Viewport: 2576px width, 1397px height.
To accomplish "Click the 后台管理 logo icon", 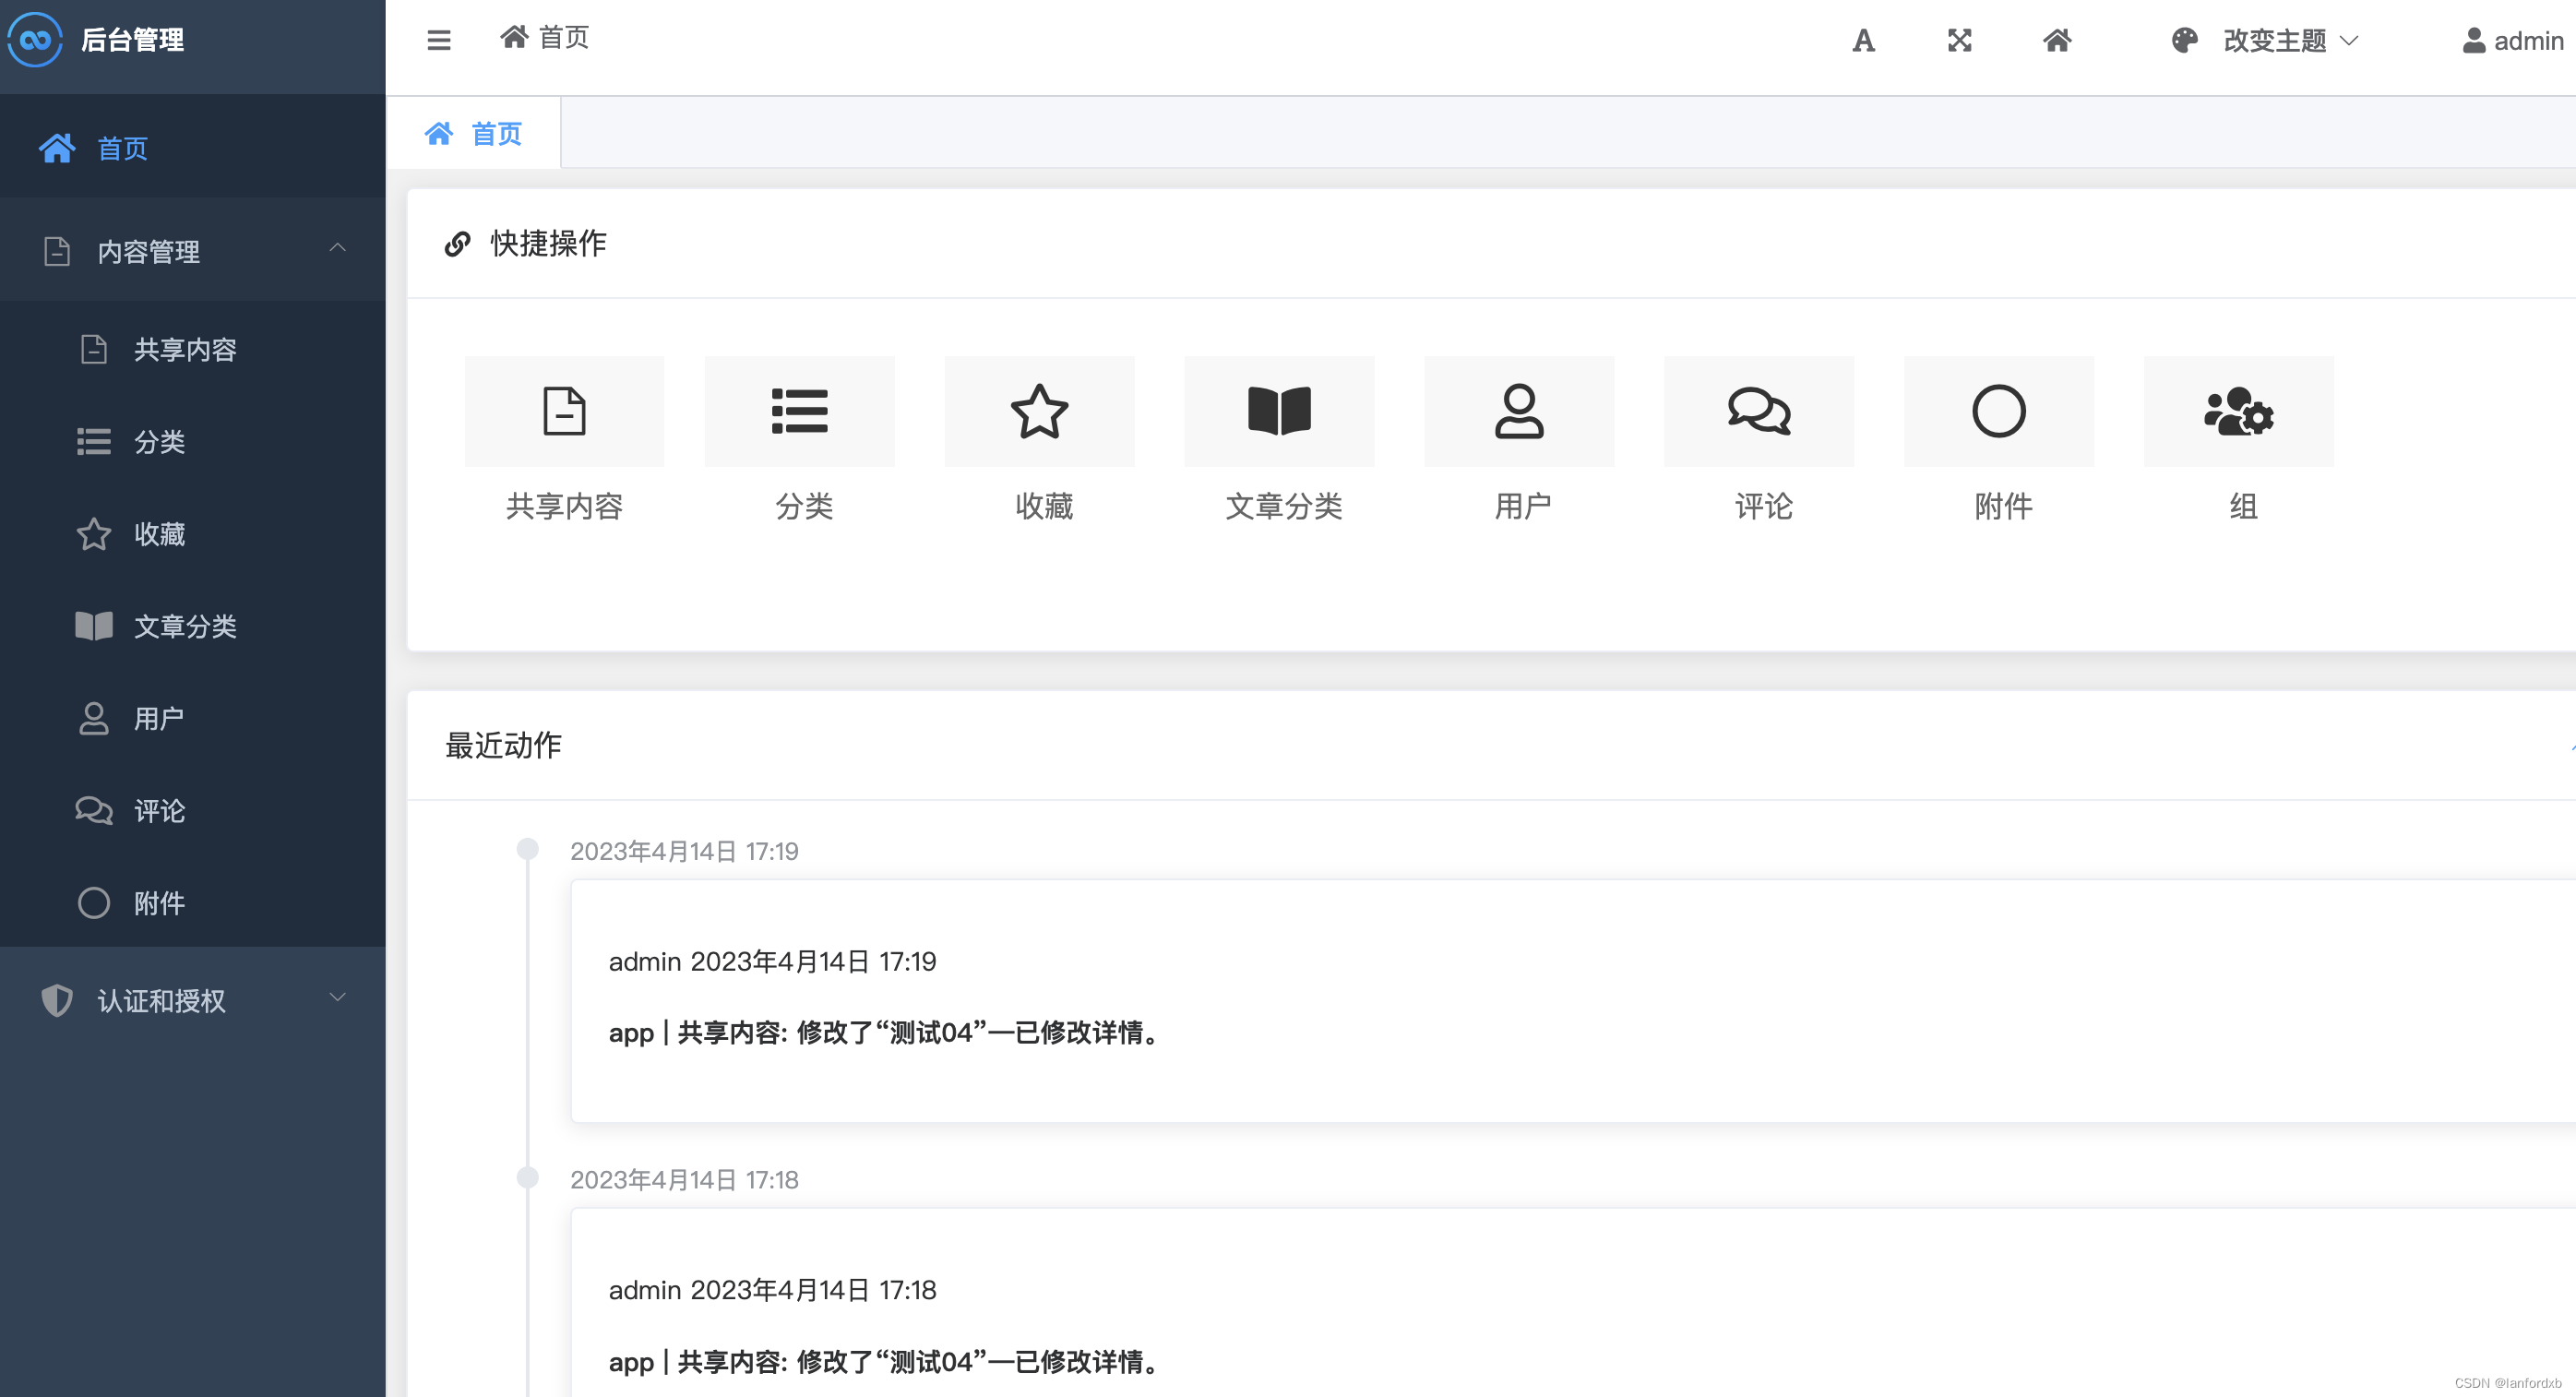I will click(x=35, y=39).
